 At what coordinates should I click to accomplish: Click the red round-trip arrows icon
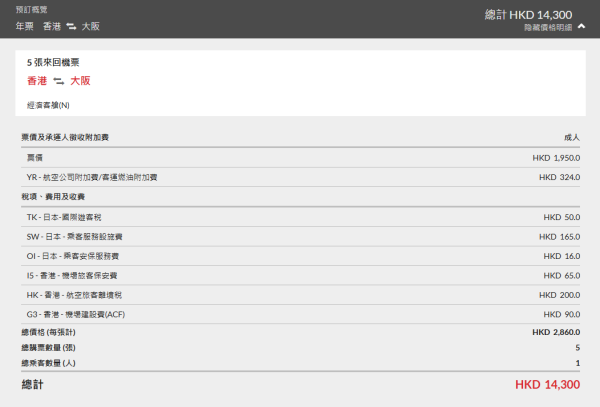coord(59,80)
